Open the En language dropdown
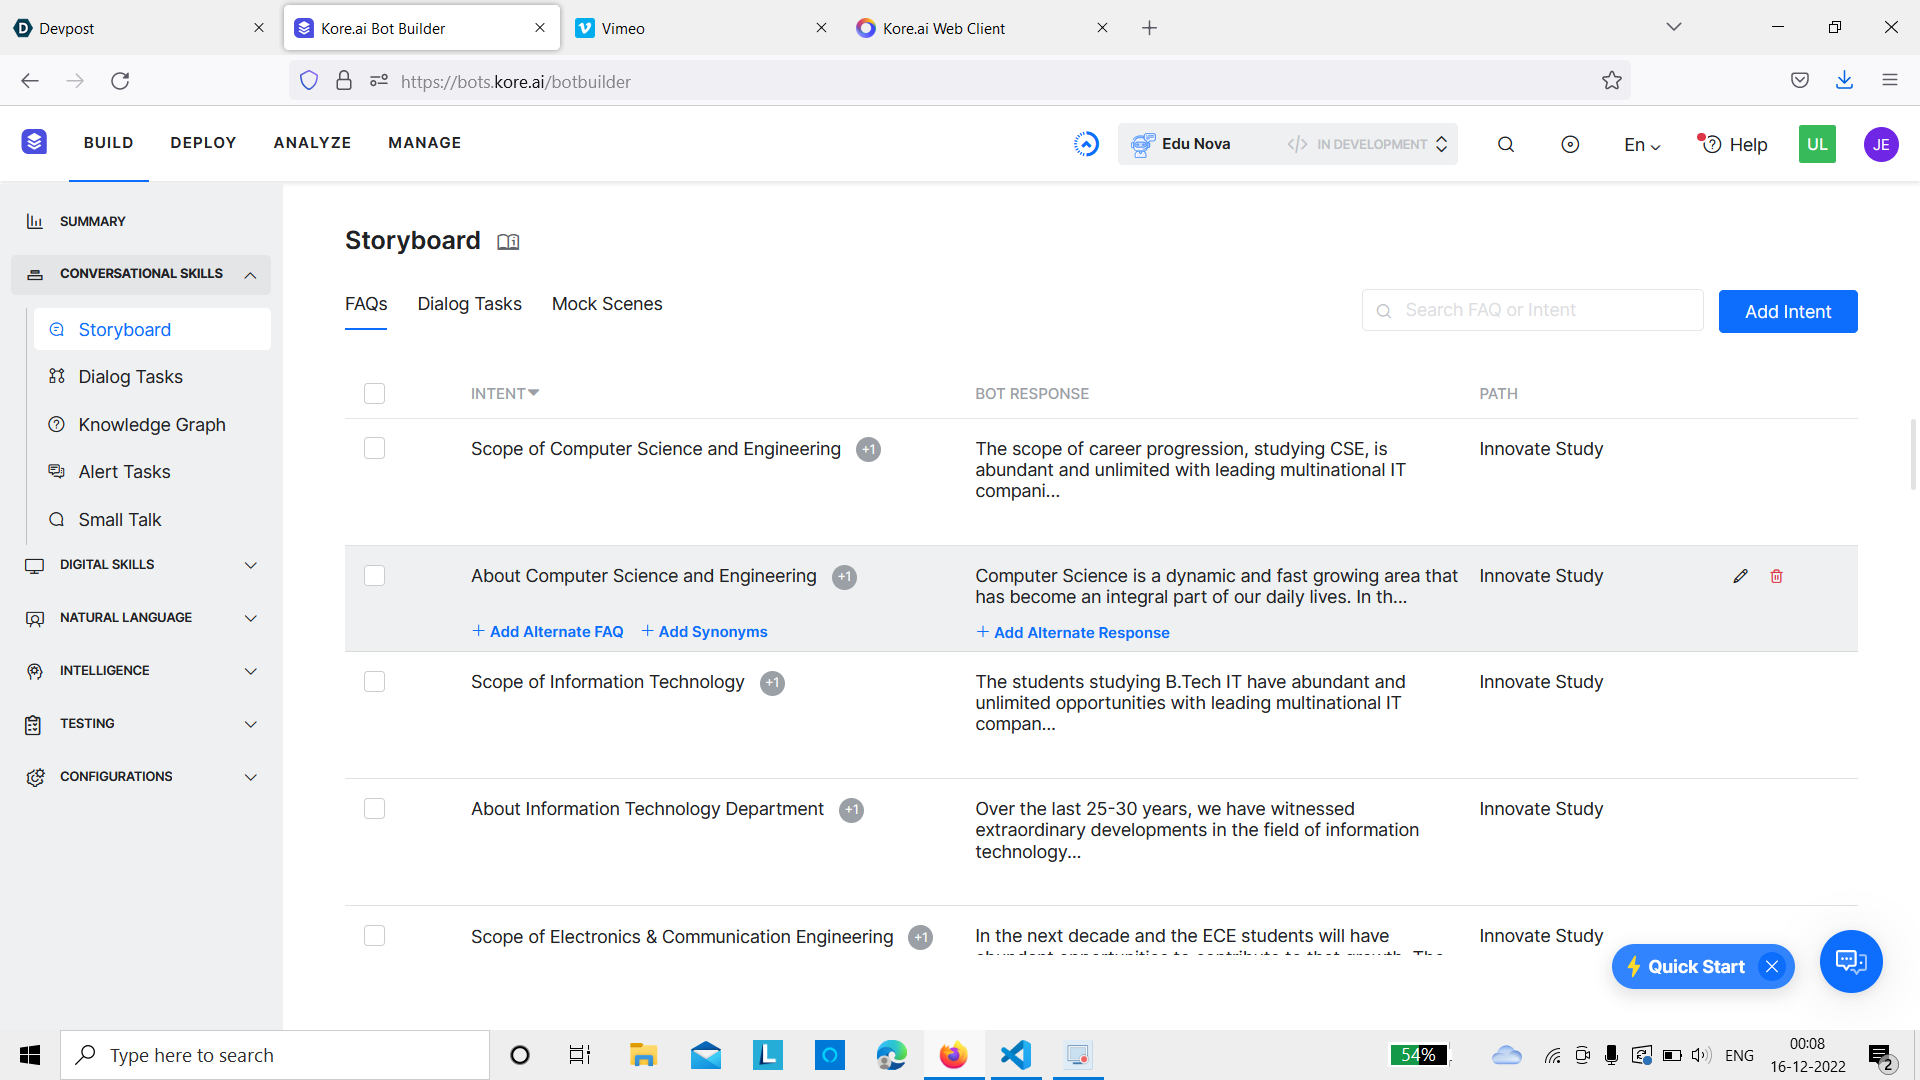 point(1641,145)
